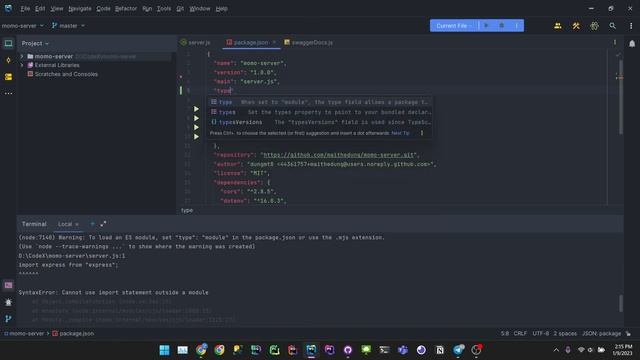Screen dimensions: 640x360
Task: Choose the 'type' completion suggestion
Action: (320, 102)
